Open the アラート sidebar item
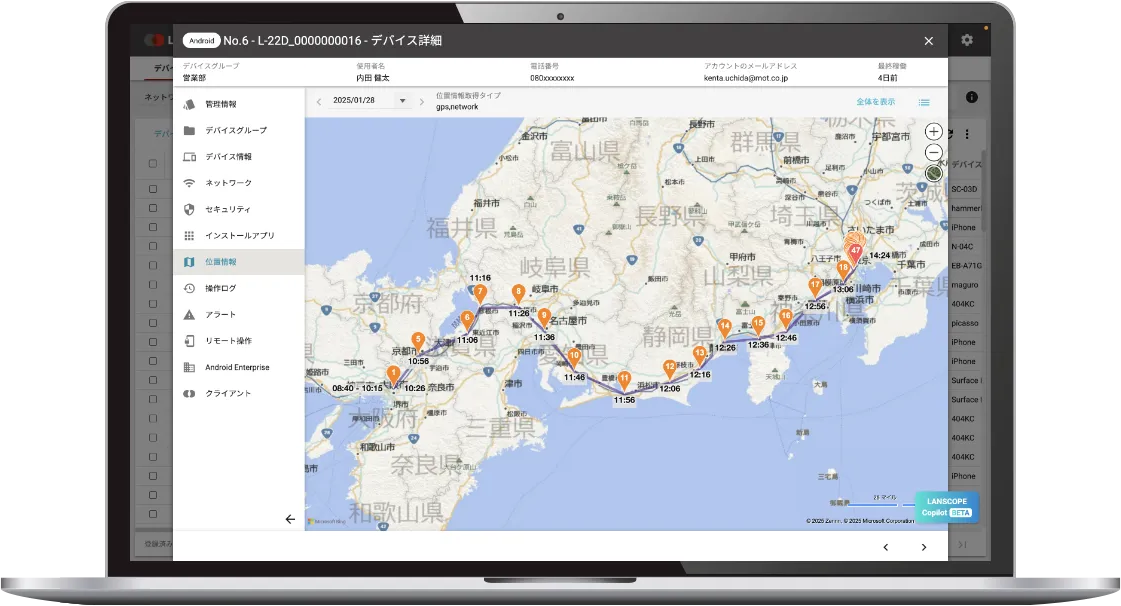The width and height of the screenshot is (1121, 606). 239,314
